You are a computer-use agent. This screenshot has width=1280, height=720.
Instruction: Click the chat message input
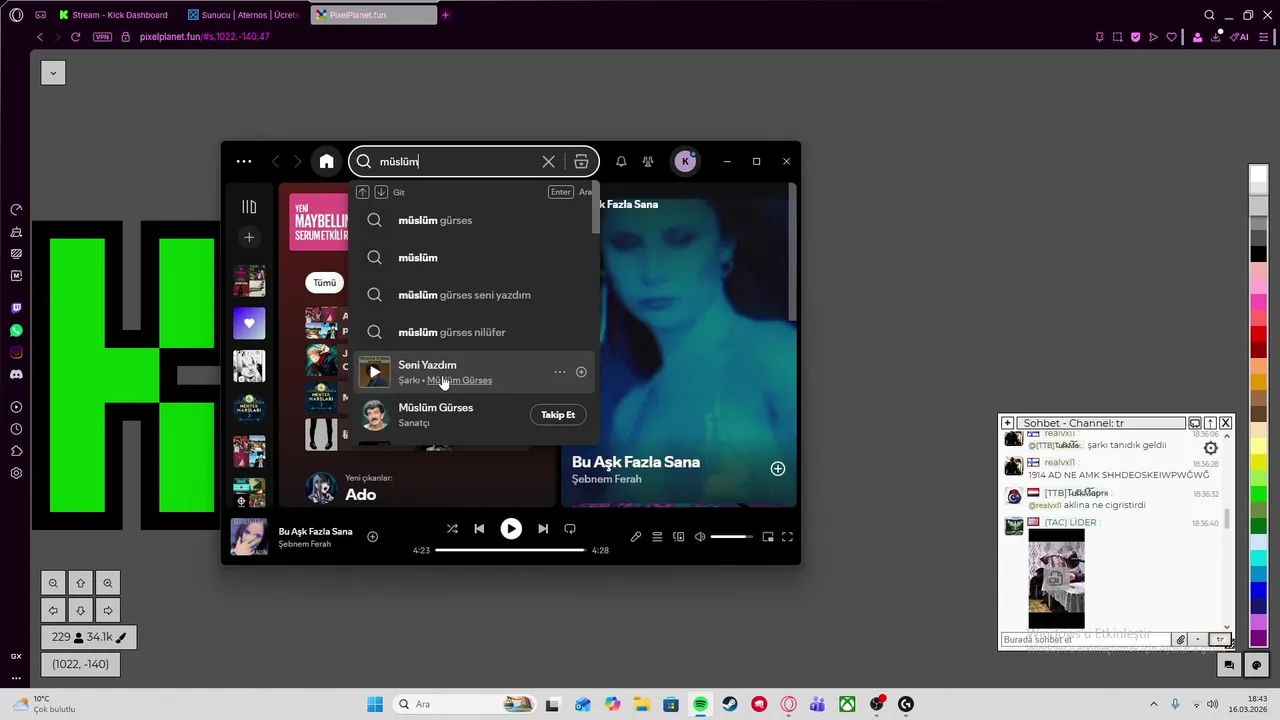[x=1087, y=639]
